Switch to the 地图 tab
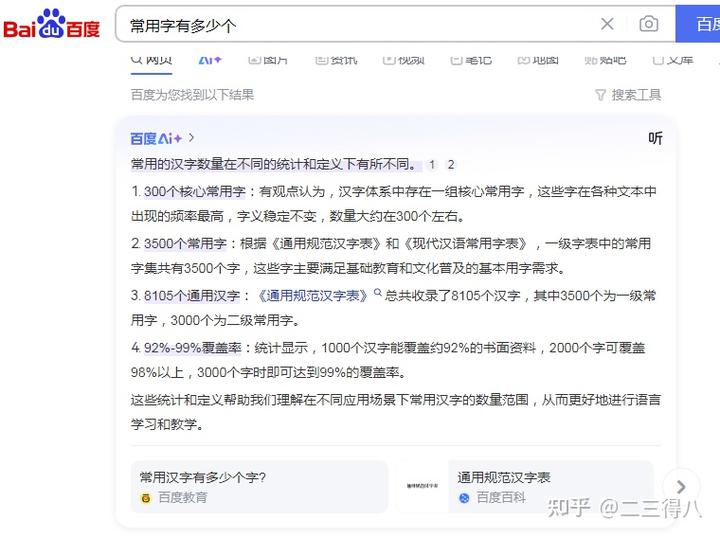 [x=538, y=60]
